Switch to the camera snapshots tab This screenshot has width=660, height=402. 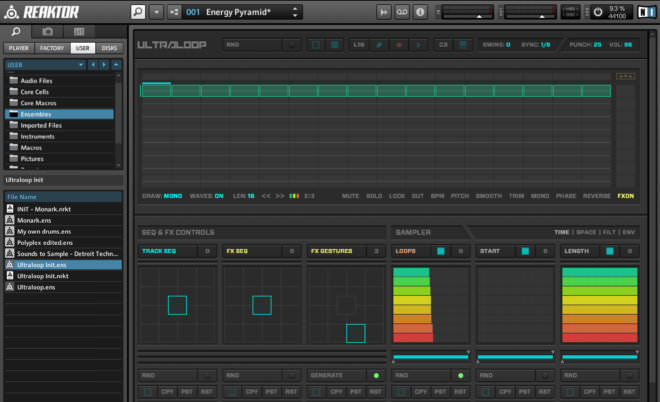pyautogui.click(x=48, y=32)
